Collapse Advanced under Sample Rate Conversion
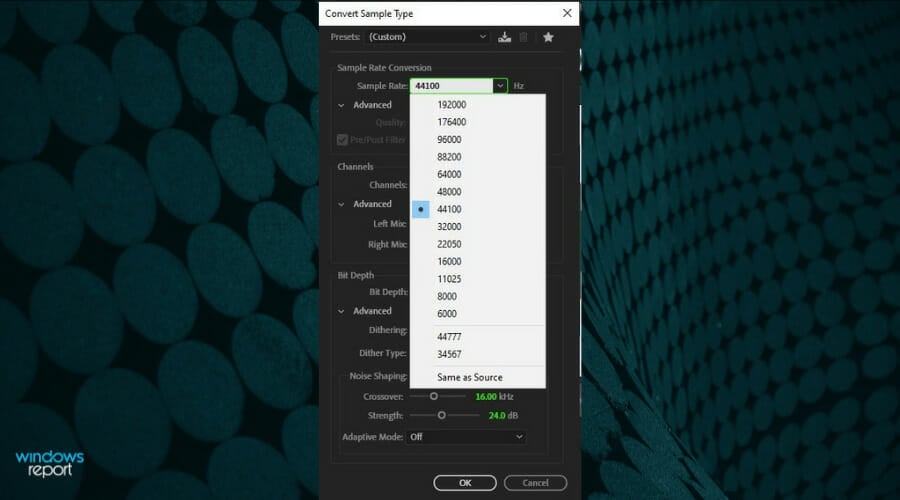The height and width of the screenshot is (500, 900). pyautogui.click(x=341, y=105)
